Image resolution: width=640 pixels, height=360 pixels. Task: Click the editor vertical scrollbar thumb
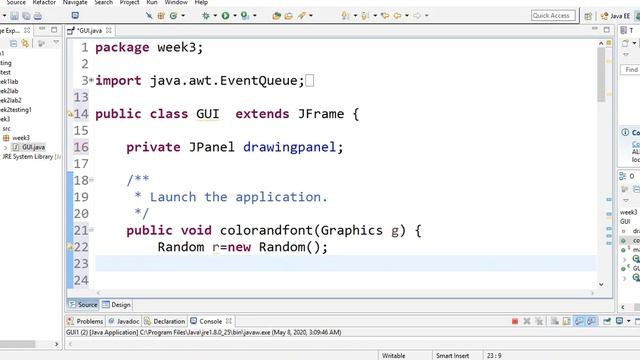point(601,74)
